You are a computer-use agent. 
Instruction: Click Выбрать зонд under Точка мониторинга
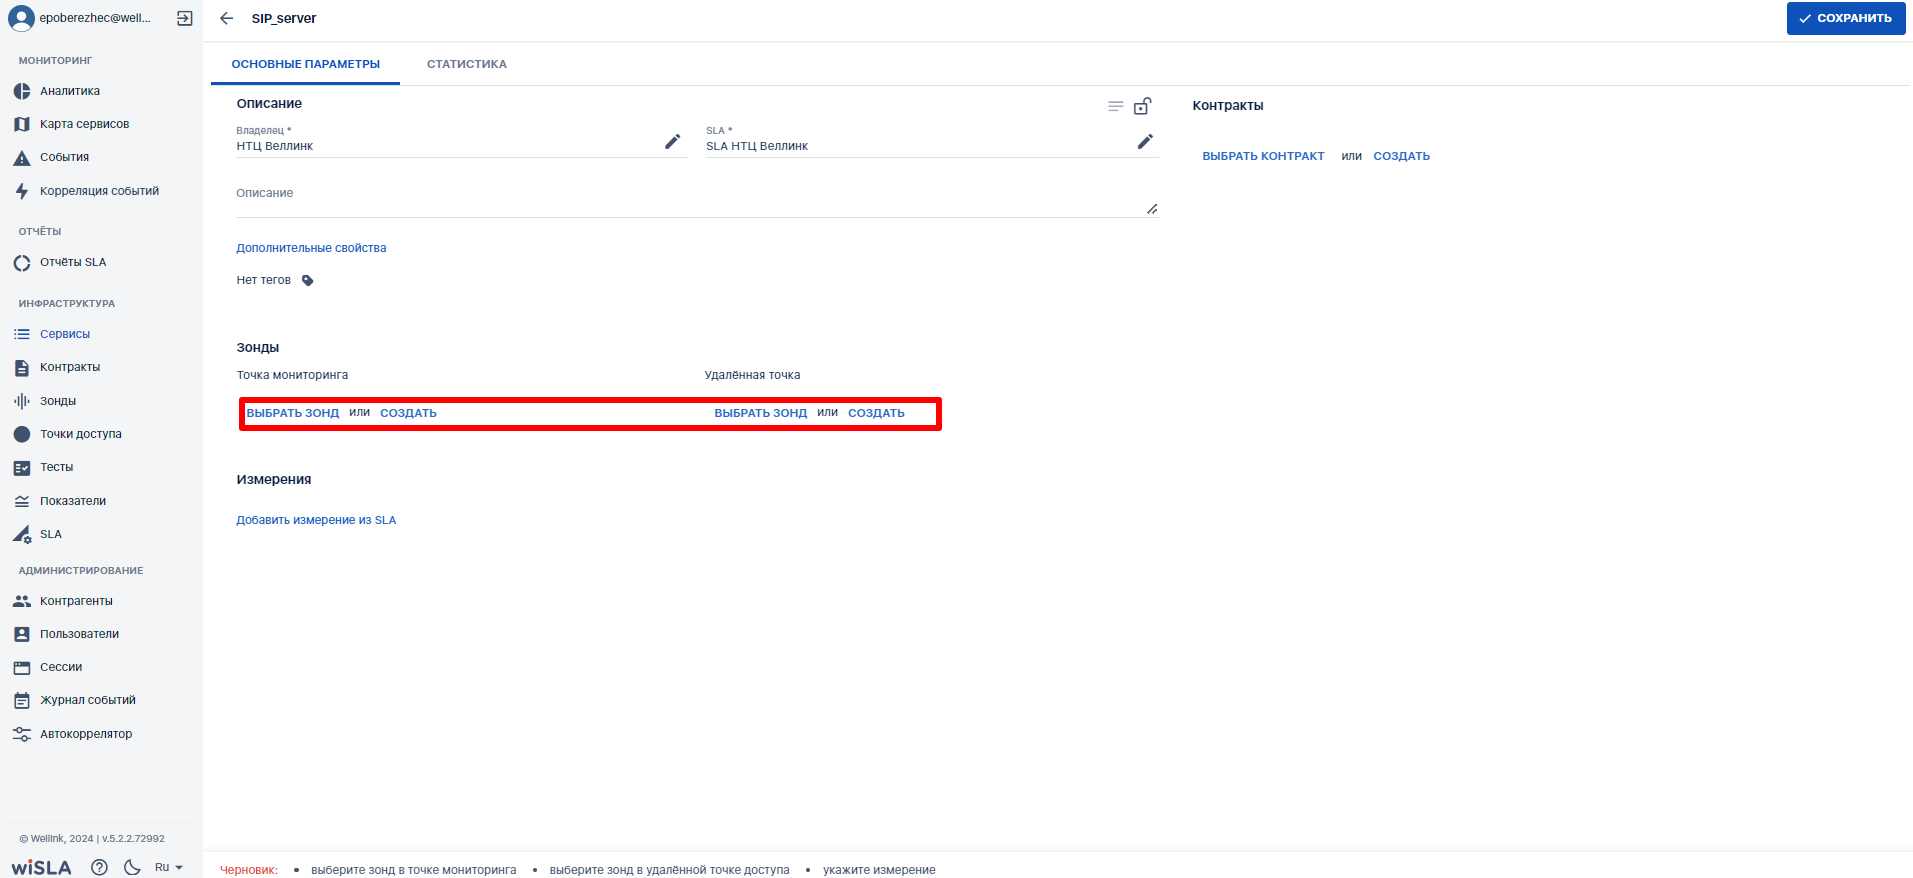[x=293, y=413]
